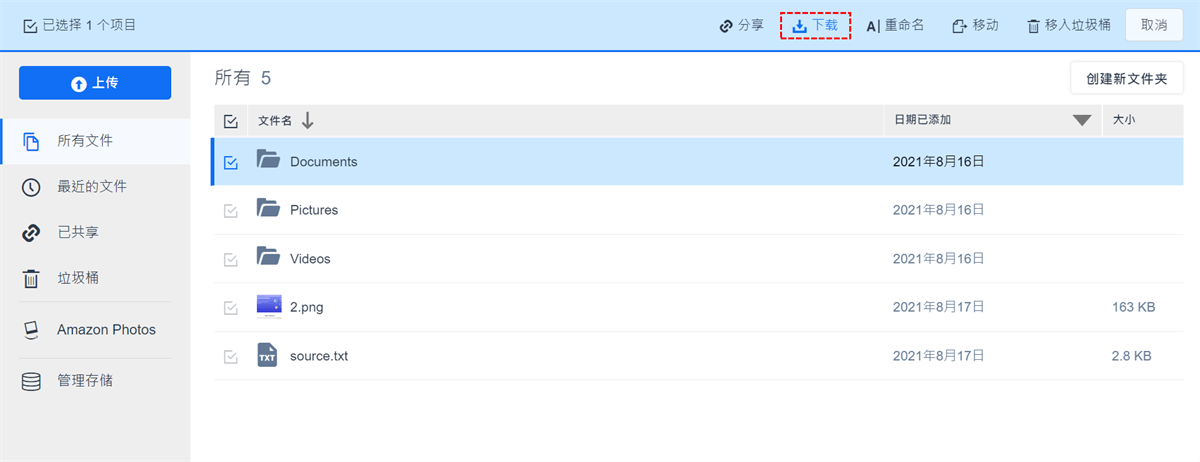Toggle the select-all checkbox in header

(231, 121)
